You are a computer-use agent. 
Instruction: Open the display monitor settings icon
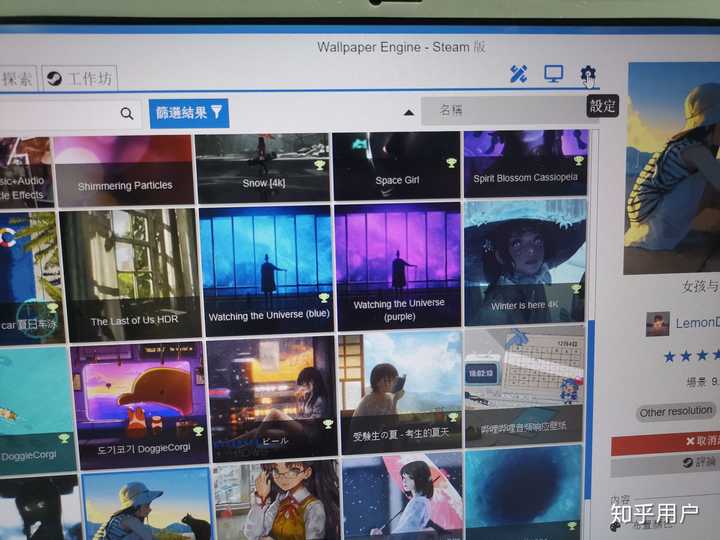pyautogui.click(x=554, y=73)
